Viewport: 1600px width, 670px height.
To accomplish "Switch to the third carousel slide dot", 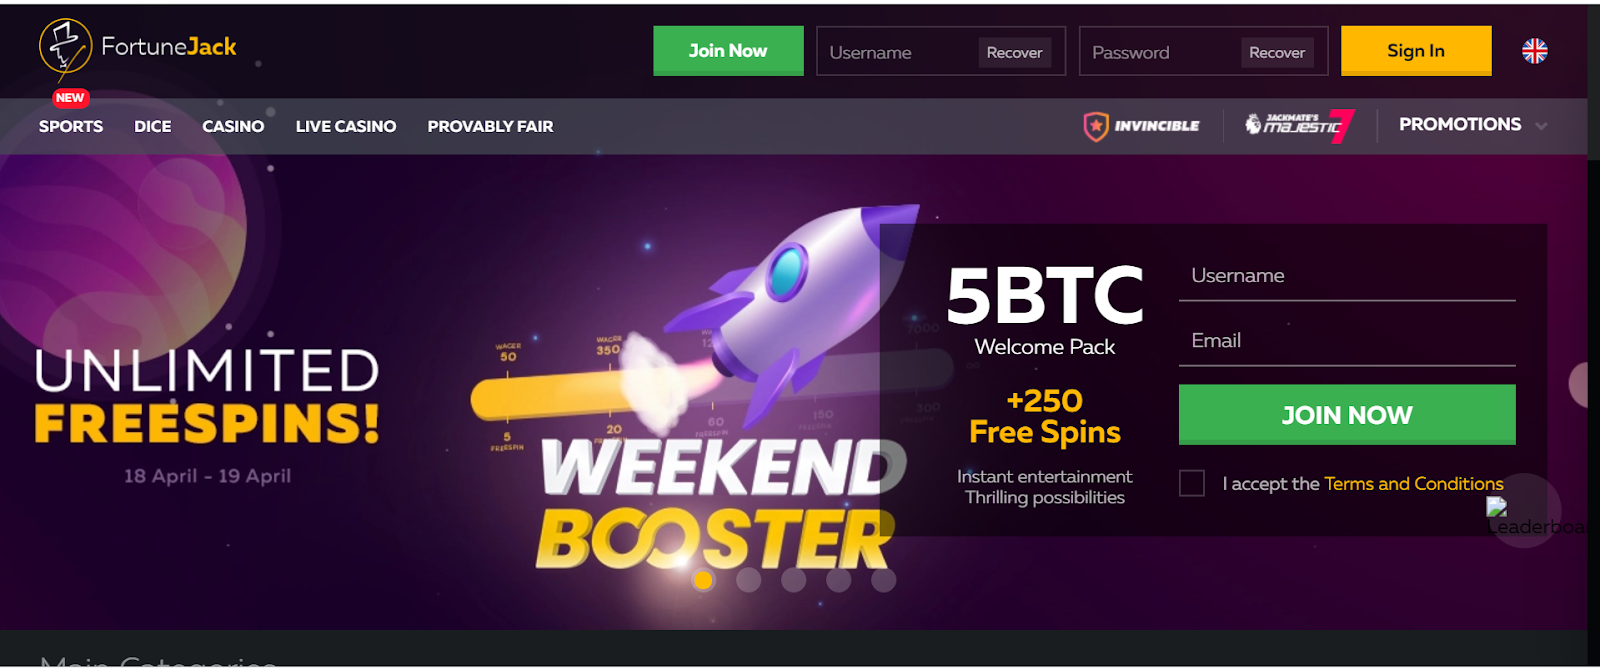I will tap(794, 580).
